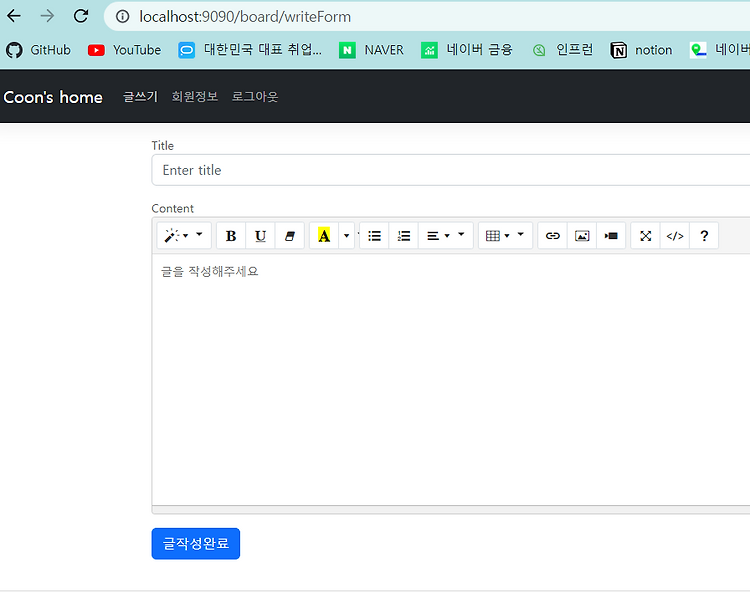This screenshot has width=750, height=593.
Task: Click the Enter title input field
Action: coord(451,170)
